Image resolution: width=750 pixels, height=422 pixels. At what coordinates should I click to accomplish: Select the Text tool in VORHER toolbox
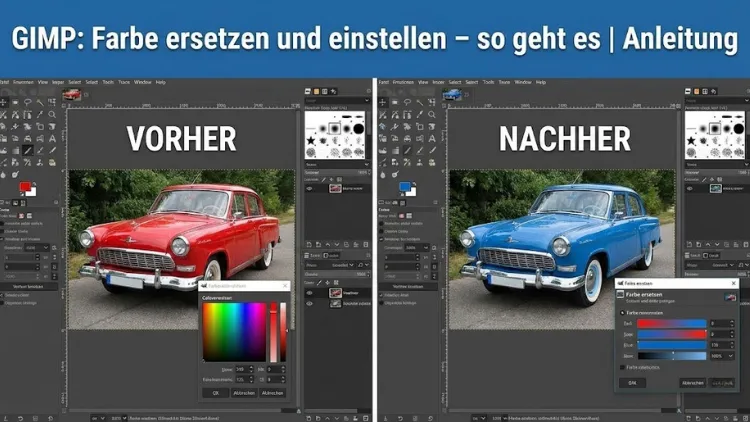point(52,139)
